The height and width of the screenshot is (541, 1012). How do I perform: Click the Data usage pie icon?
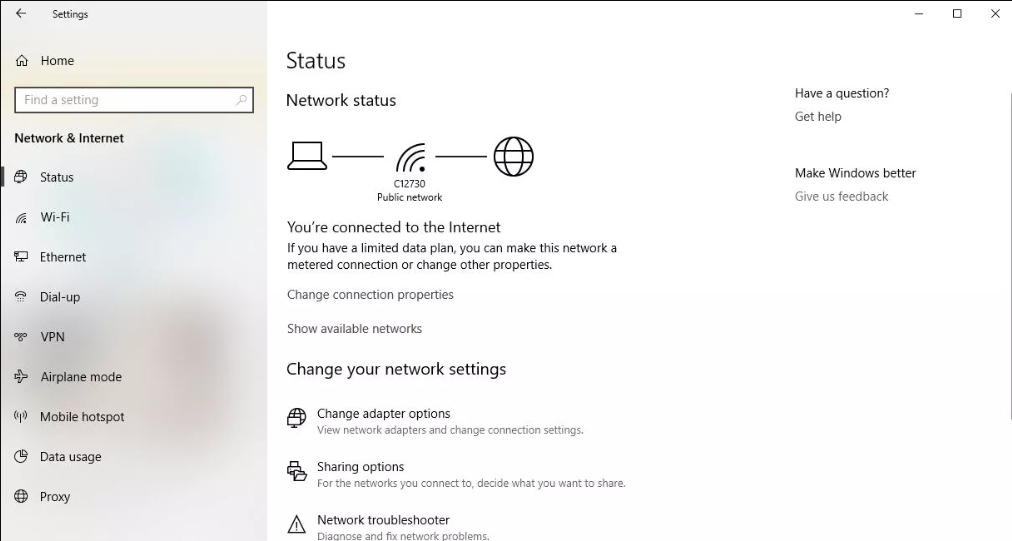21,456
